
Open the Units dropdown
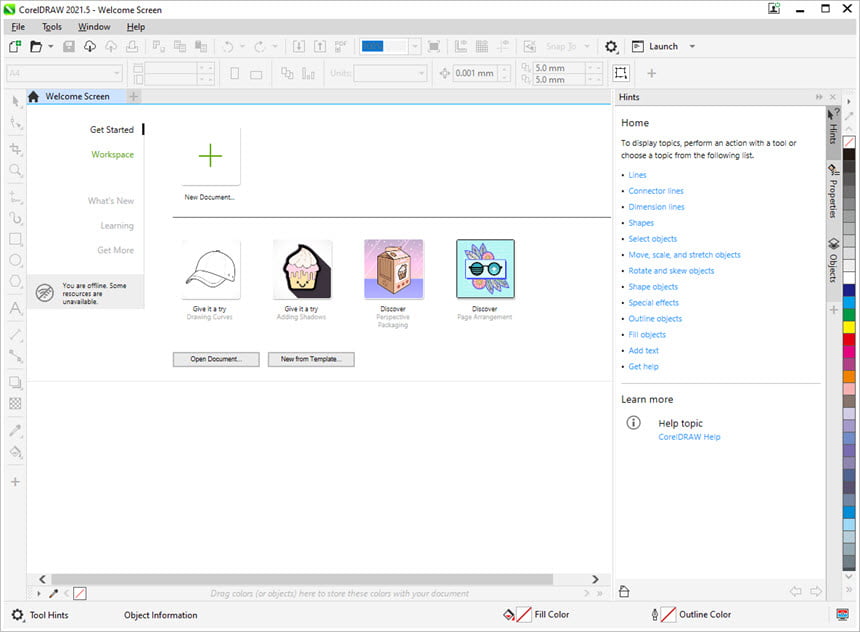pyautogui.click(x=421, y=73)
